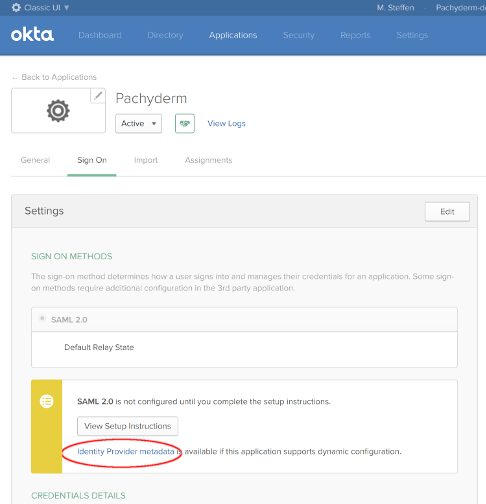The image size is (486, 504).
Task: Switch to the Import tab
Action: [146, 160]
